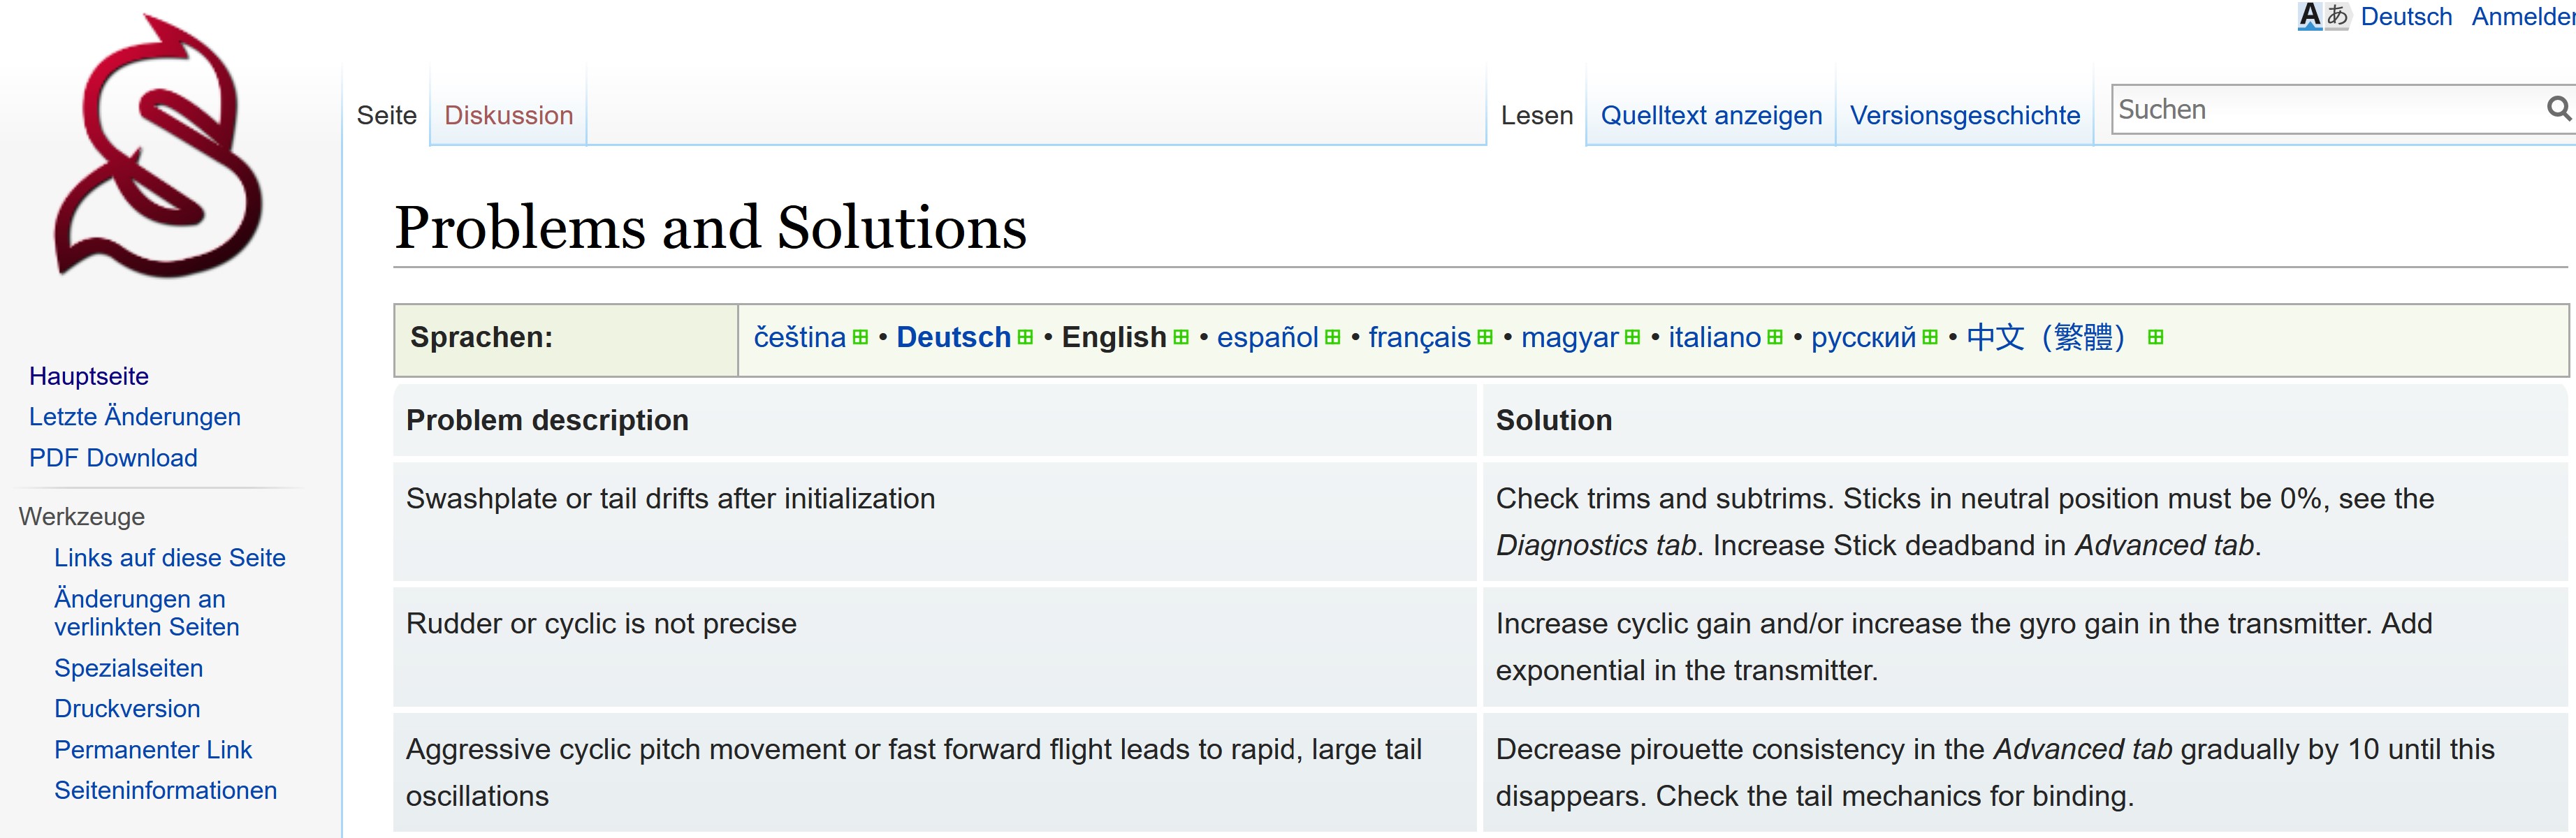Switch to Quelltext anzeigen tab

pos(1711,115)
